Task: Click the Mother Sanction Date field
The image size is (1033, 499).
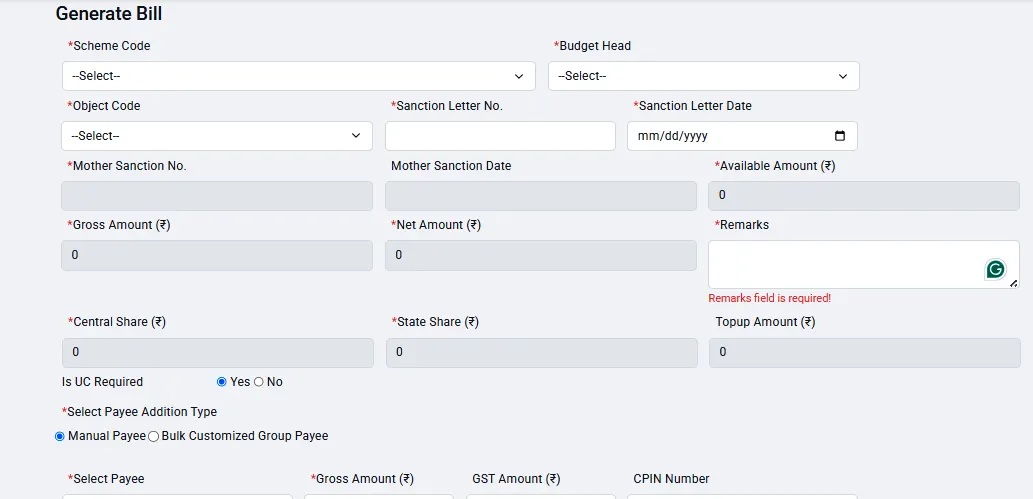Action: coord(540,196)
